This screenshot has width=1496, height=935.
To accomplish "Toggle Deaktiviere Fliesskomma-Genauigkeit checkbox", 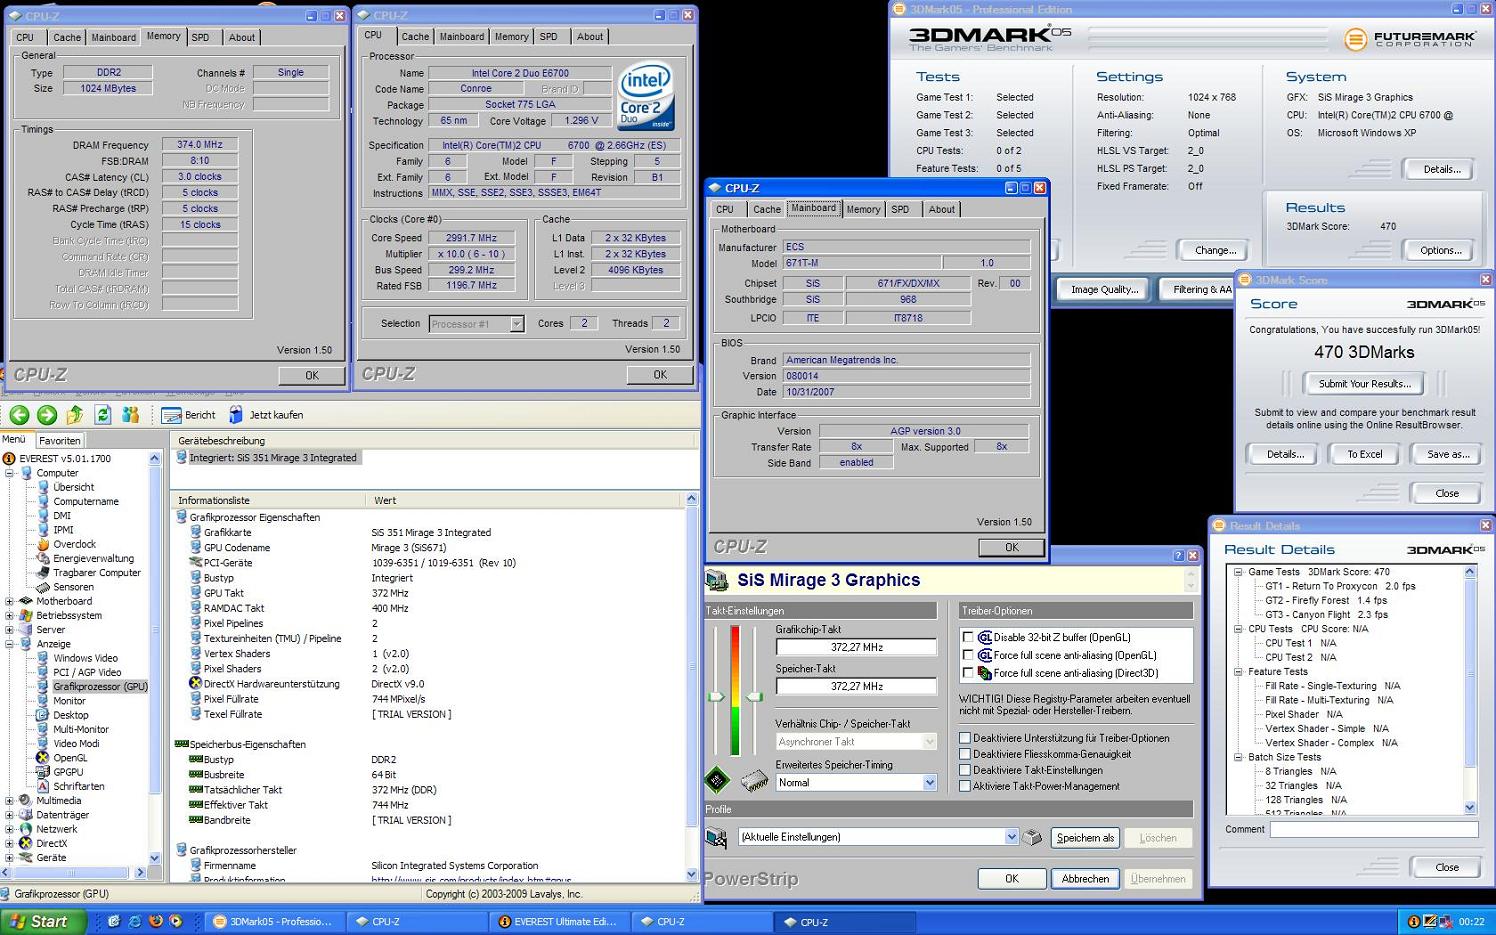I will pyautogui.click(x=965, y=754).
